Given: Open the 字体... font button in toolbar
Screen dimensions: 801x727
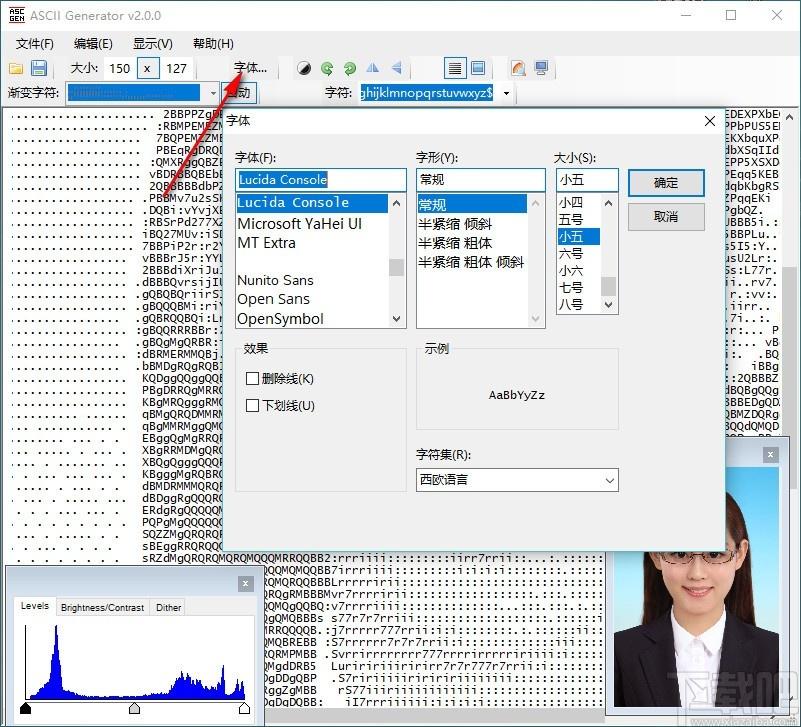Looking at the screenshot, I should (250, 68).
